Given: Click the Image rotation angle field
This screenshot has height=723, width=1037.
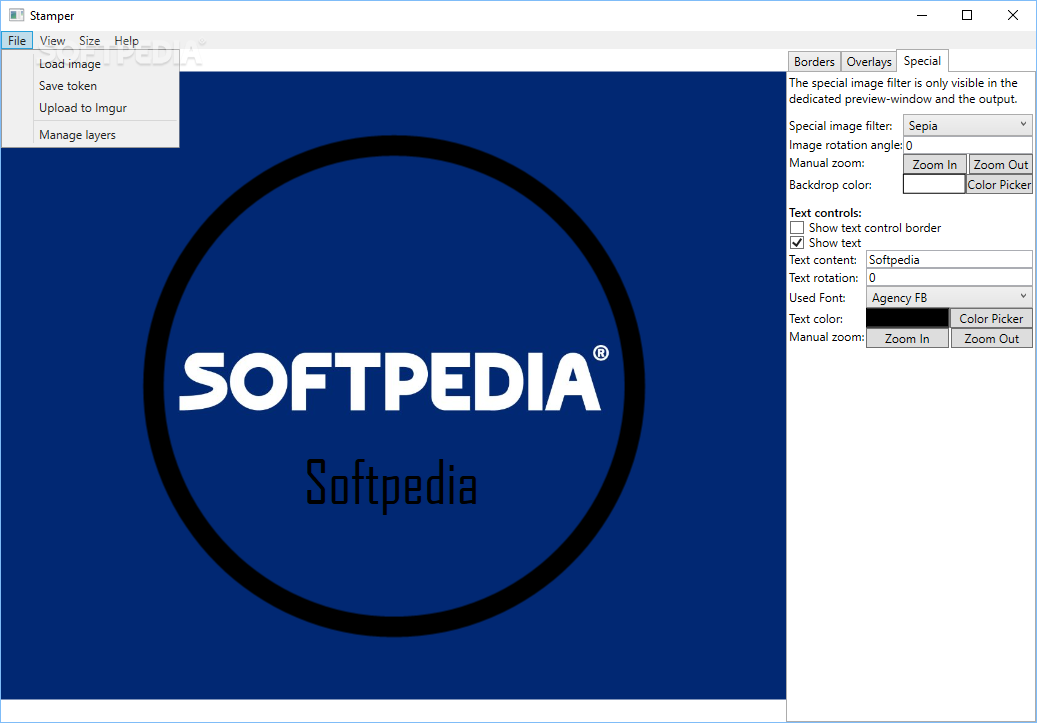Looking at the screenshot, I should tap(968, 145).
